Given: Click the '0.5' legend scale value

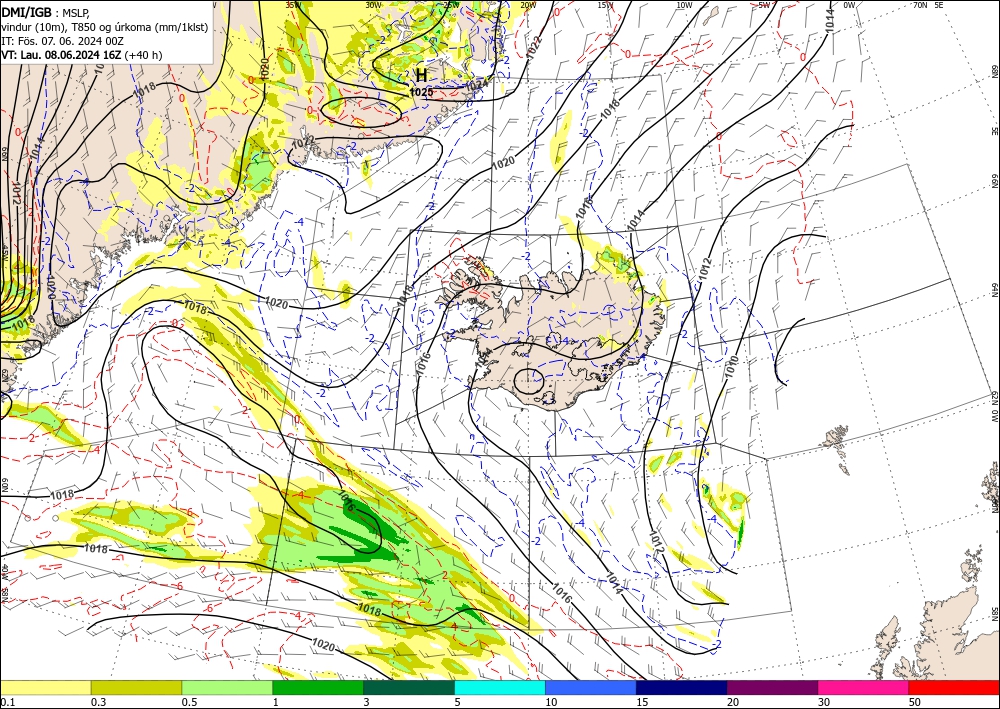Looking at the screenshot, I should [189, 702].
